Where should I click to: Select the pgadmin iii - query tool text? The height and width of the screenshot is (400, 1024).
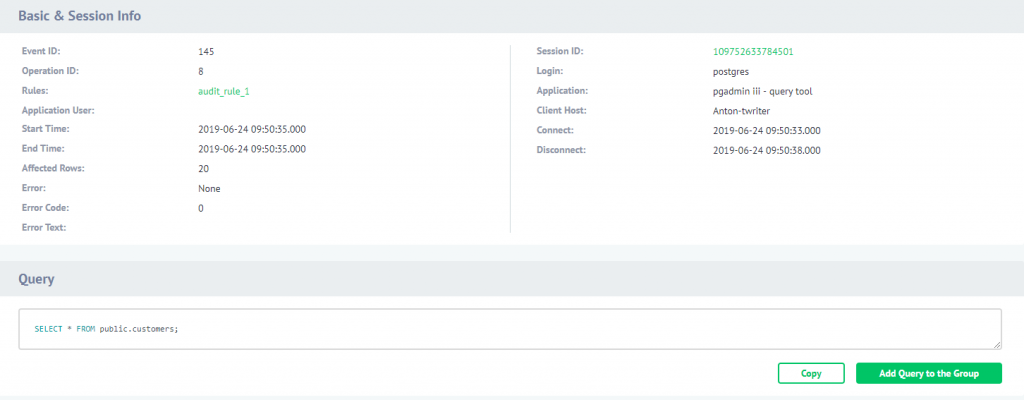click(x=755, y=91)
